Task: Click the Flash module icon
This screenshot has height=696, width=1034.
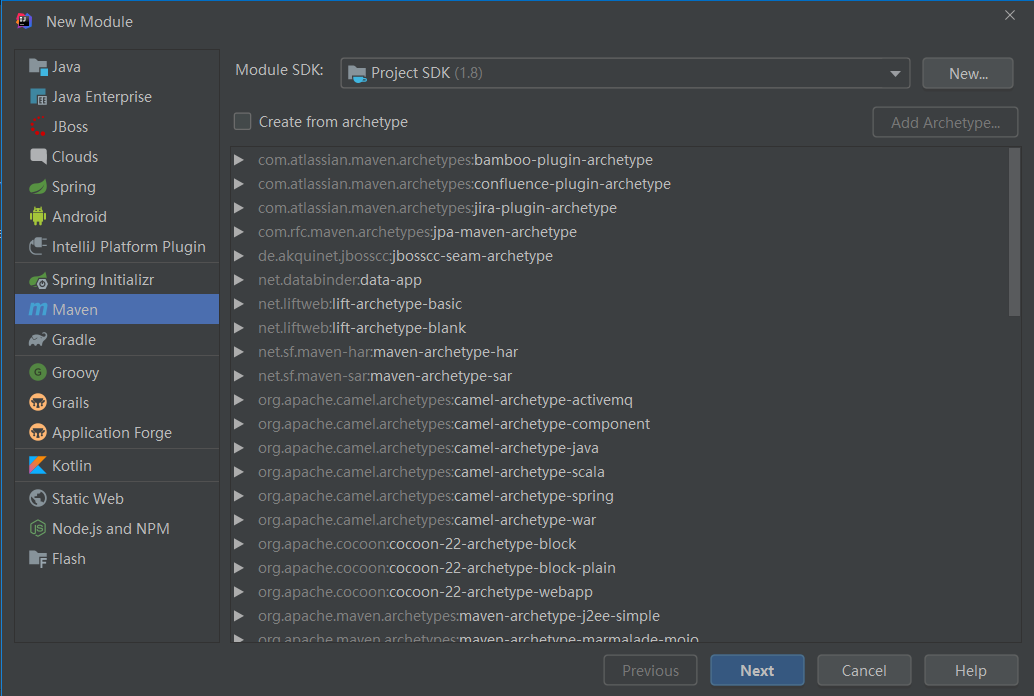Action: coord(38,559)
